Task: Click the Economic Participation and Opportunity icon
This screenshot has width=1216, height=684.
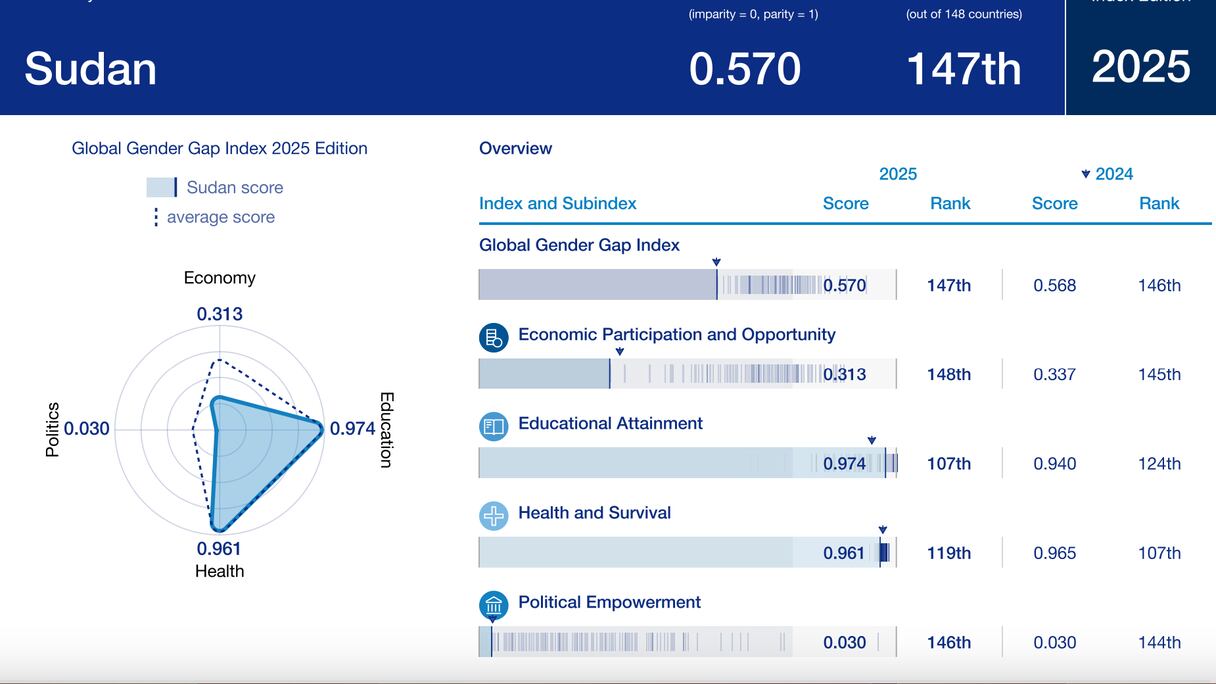Action: click(x=494, y=337)
